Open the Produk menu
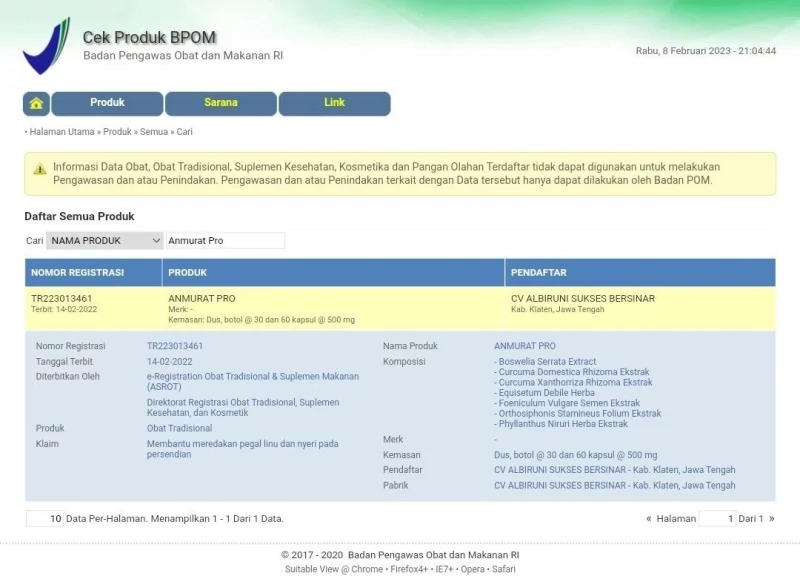The width and height of the screenshot is (800, 579). [107, 104]
